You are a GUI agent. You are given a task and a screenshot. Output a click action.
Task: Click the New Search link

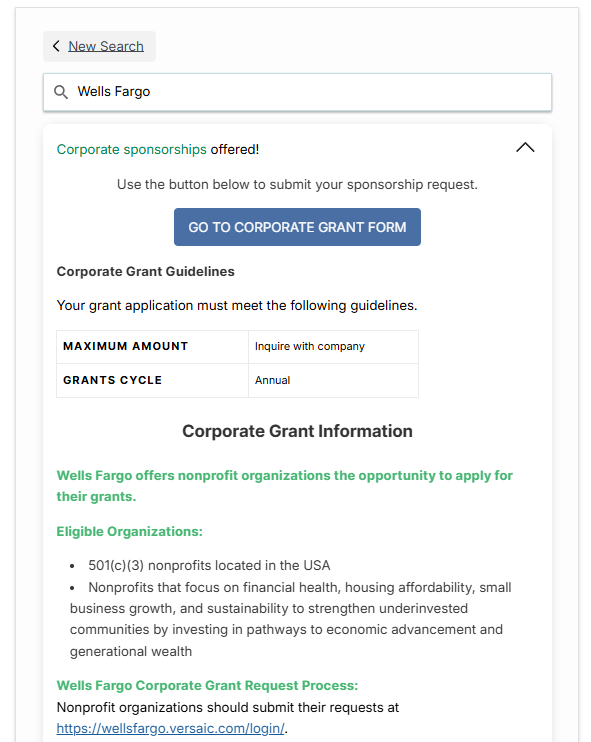pos(106,46)
